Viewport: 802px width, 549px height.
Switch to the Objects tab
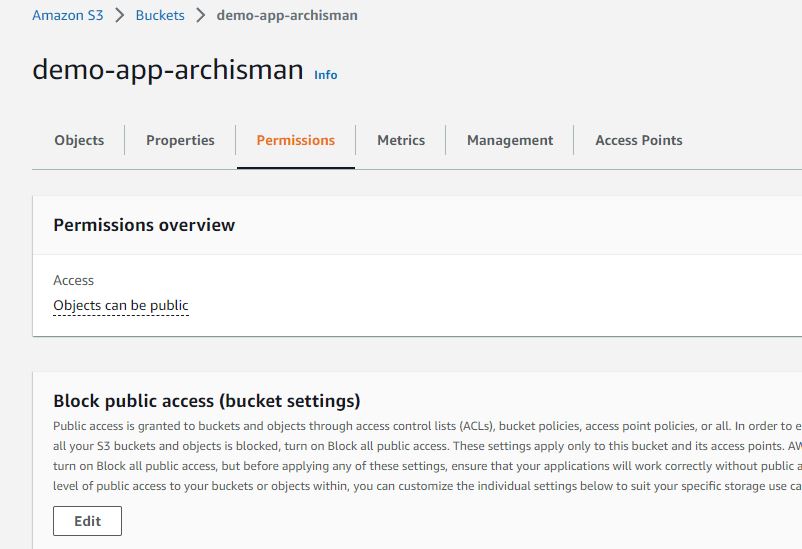[79, 140]
